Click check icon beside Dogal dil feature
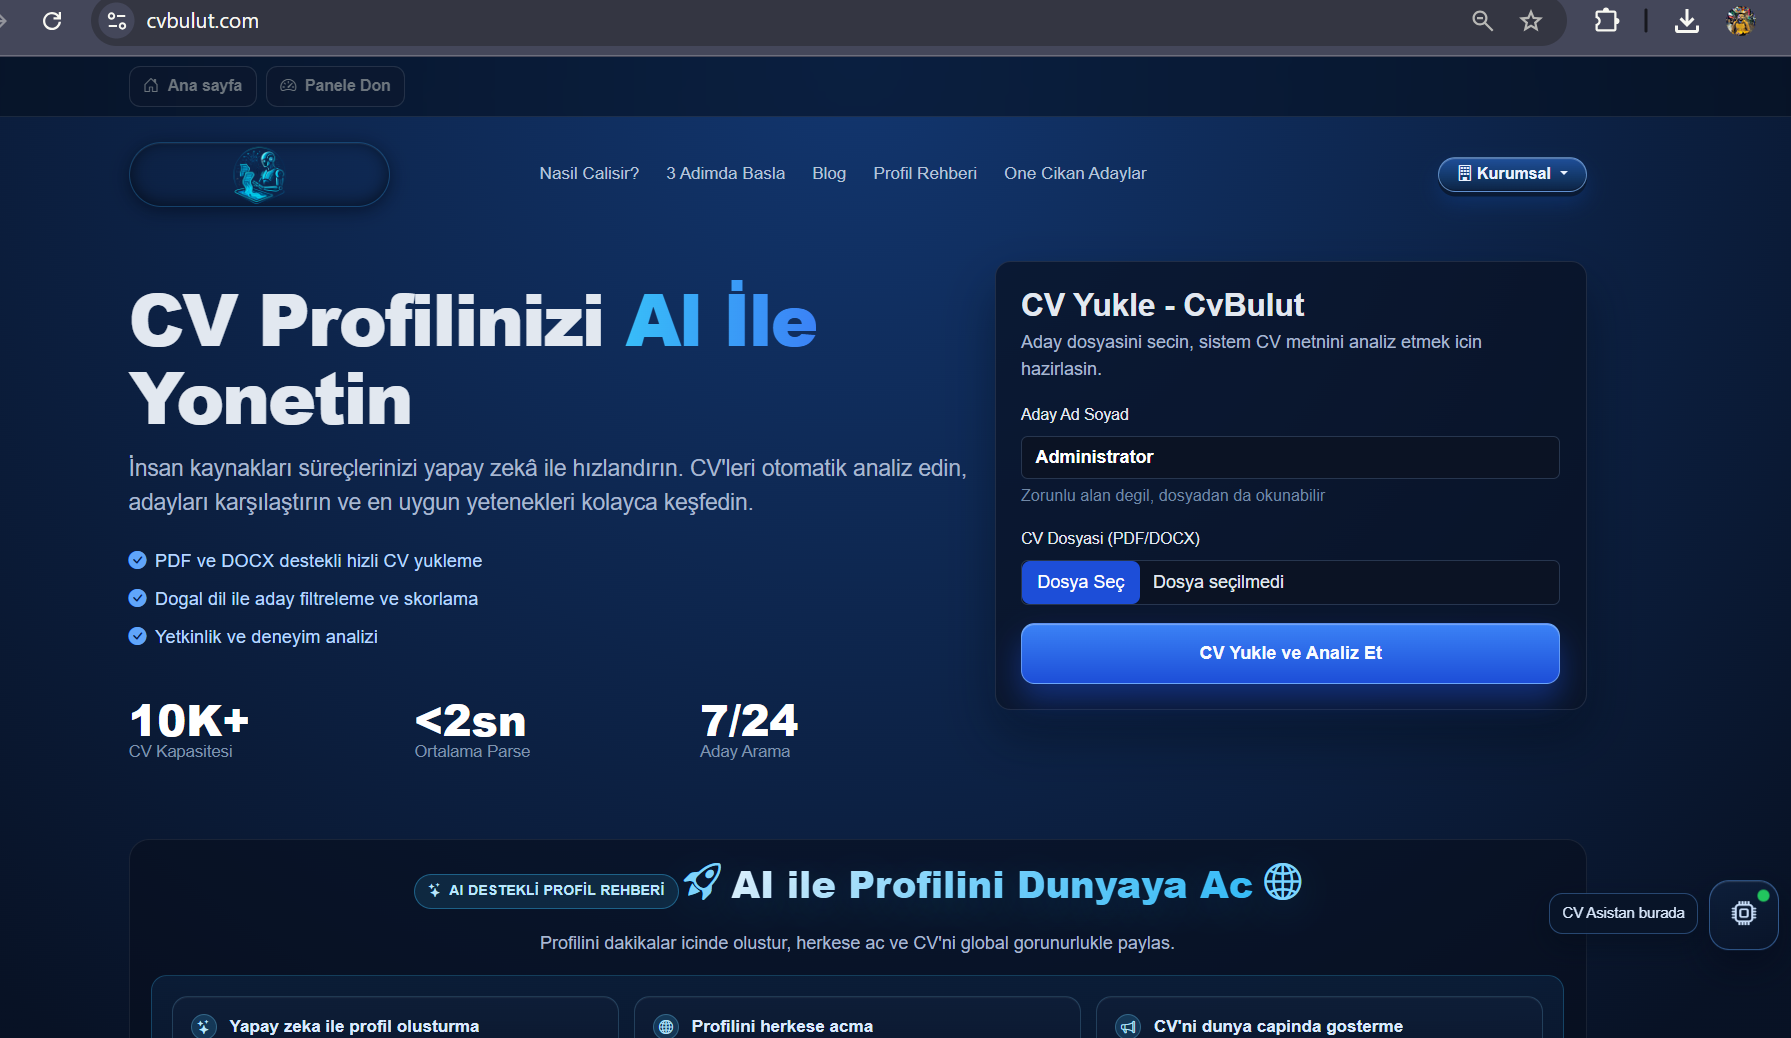Viewport: 1791px width, 1038px height. click(138, 598)
